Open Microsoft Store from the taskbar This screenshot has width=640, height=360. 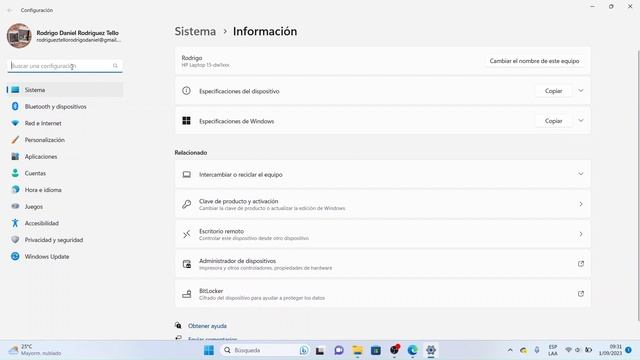(376, 350)
